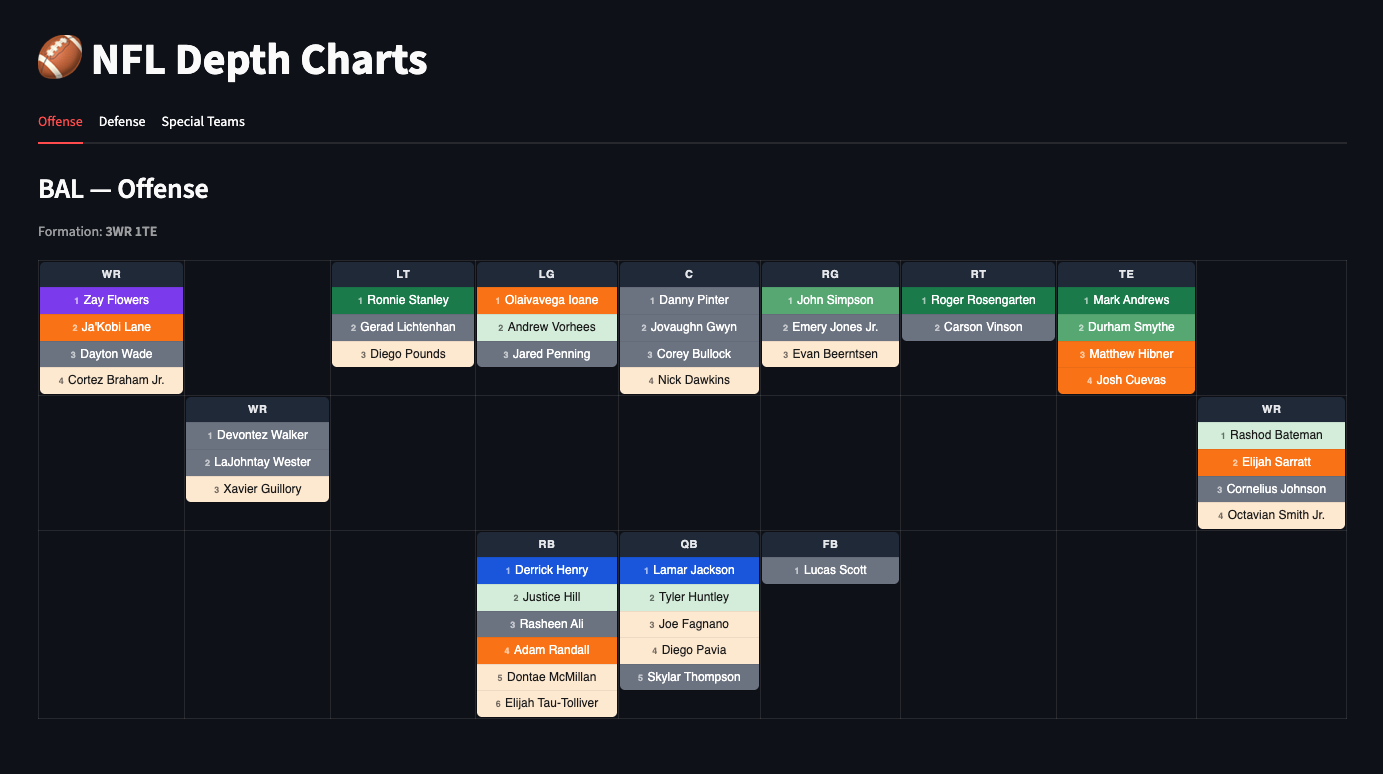Select Olaivavega Ioane at left guard
This screenshot has height=774, width=1383.
click(x=547, y=300)
